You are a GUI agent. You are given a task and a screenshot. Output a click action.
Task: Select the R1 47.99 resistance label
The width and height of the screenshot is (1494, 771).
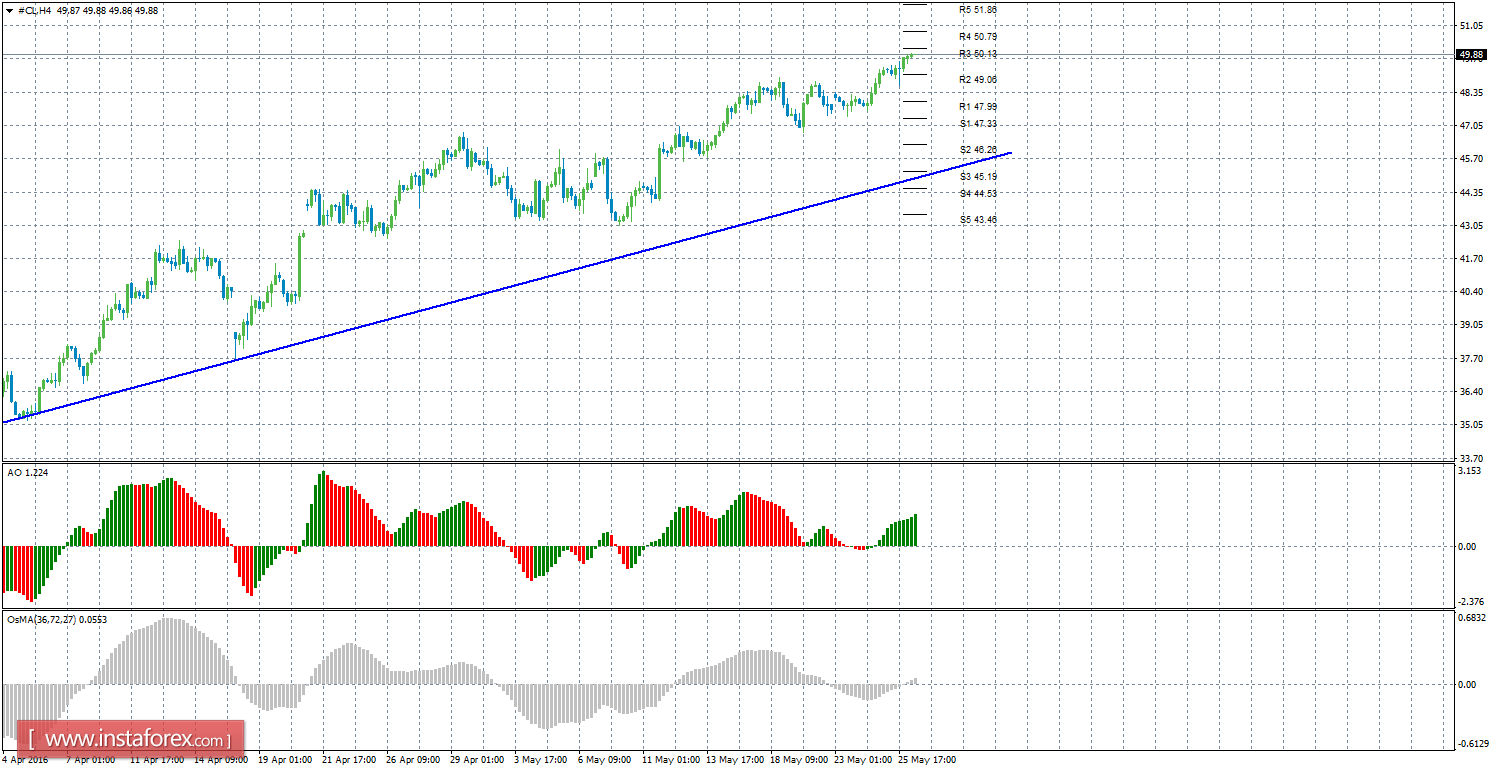[x=978, y=107]
